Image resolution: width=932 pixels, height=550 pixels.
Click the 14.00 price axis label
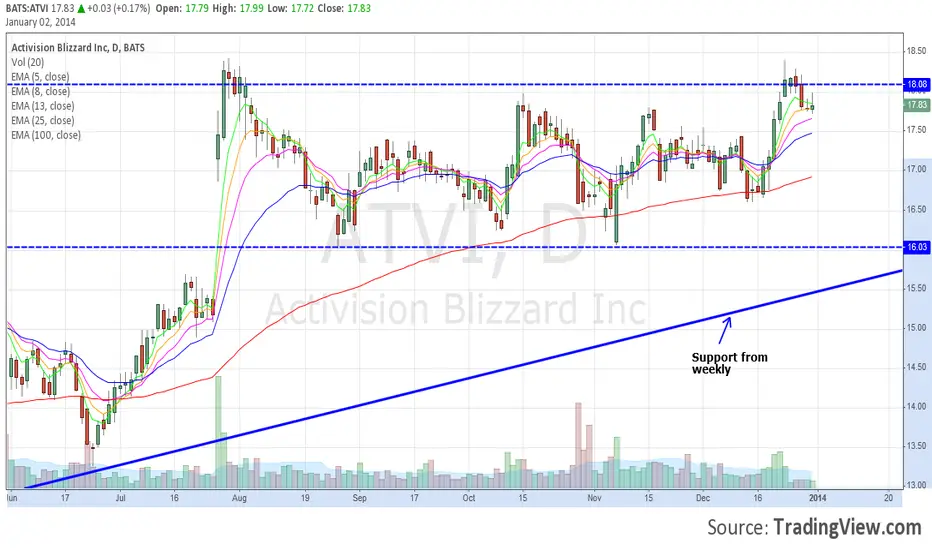916,407
